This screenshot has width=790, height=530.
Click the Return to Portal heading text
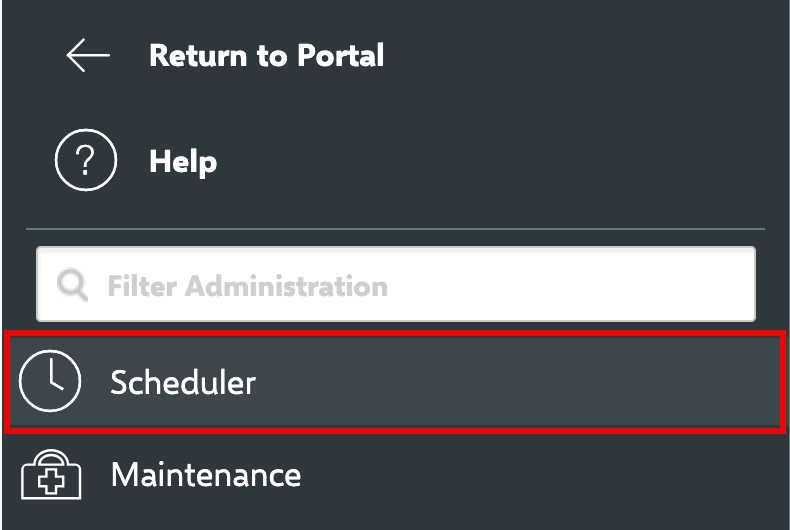point(265,56)
